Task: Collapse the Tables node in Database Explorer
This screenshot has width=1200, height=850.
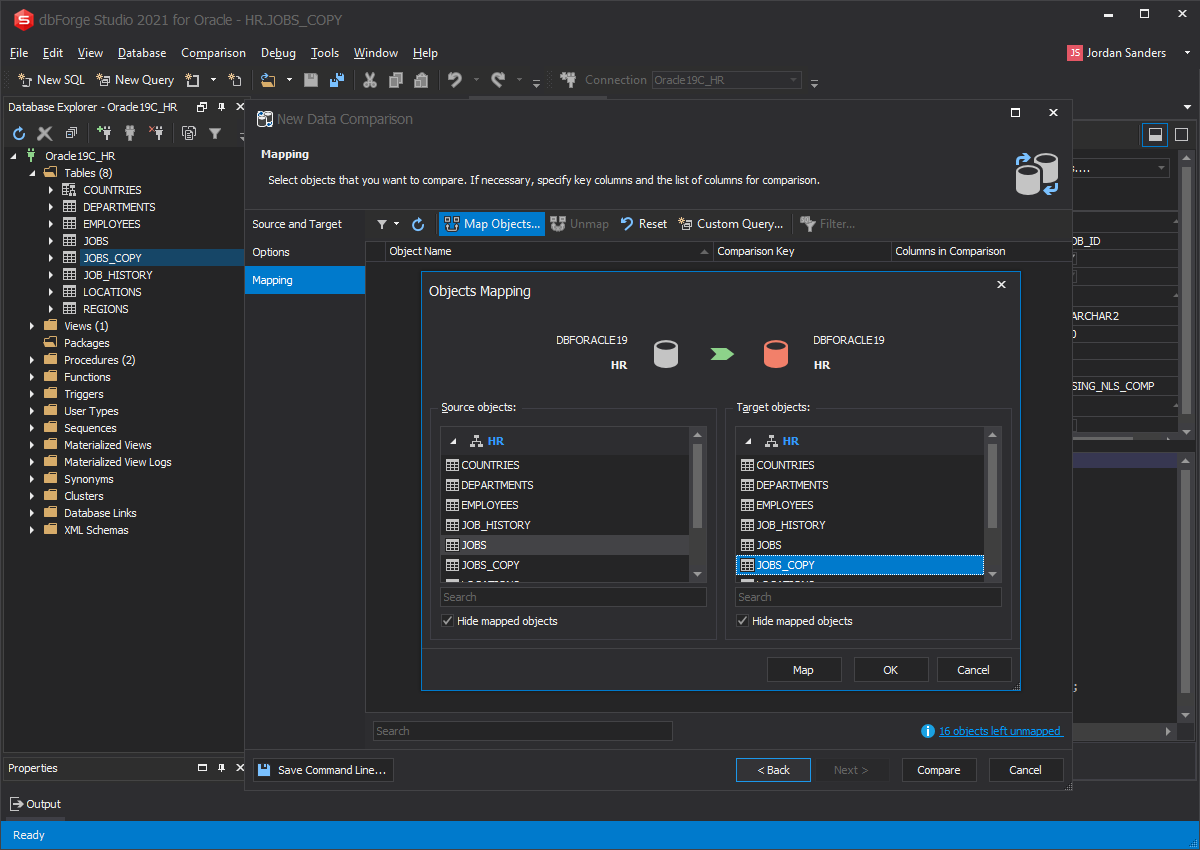Action: [32, 171]
